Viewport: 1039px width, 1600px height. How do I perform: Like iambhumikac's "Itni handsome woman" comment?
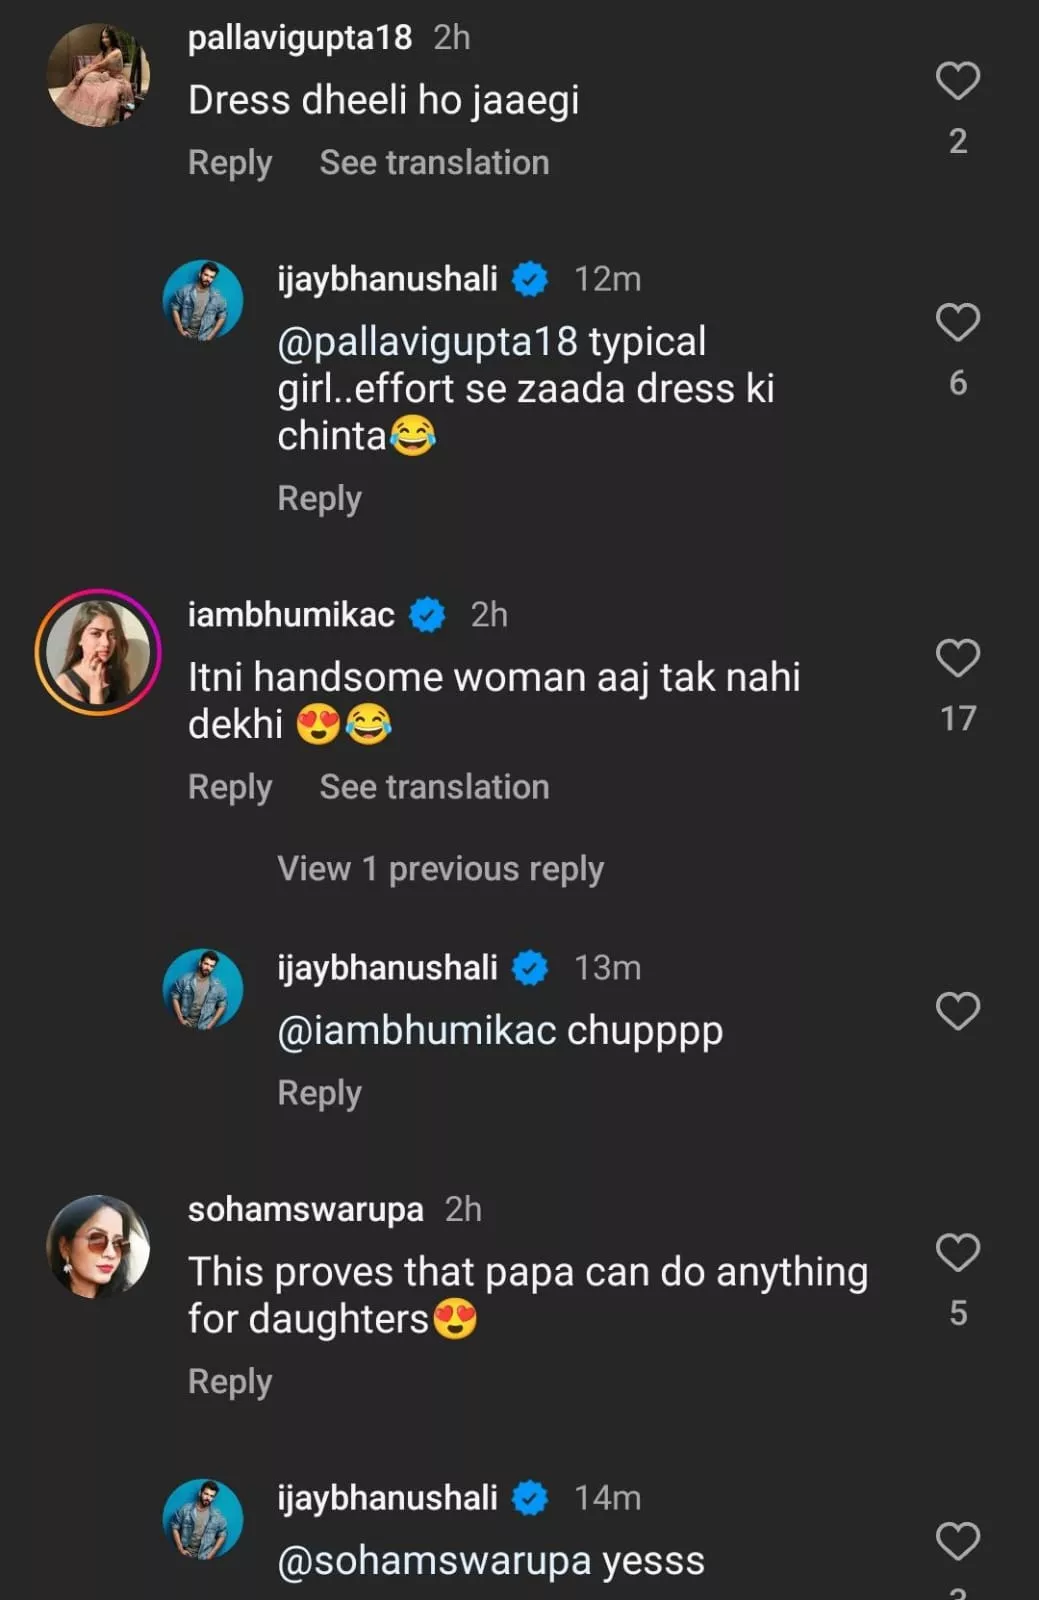(957, 658)
